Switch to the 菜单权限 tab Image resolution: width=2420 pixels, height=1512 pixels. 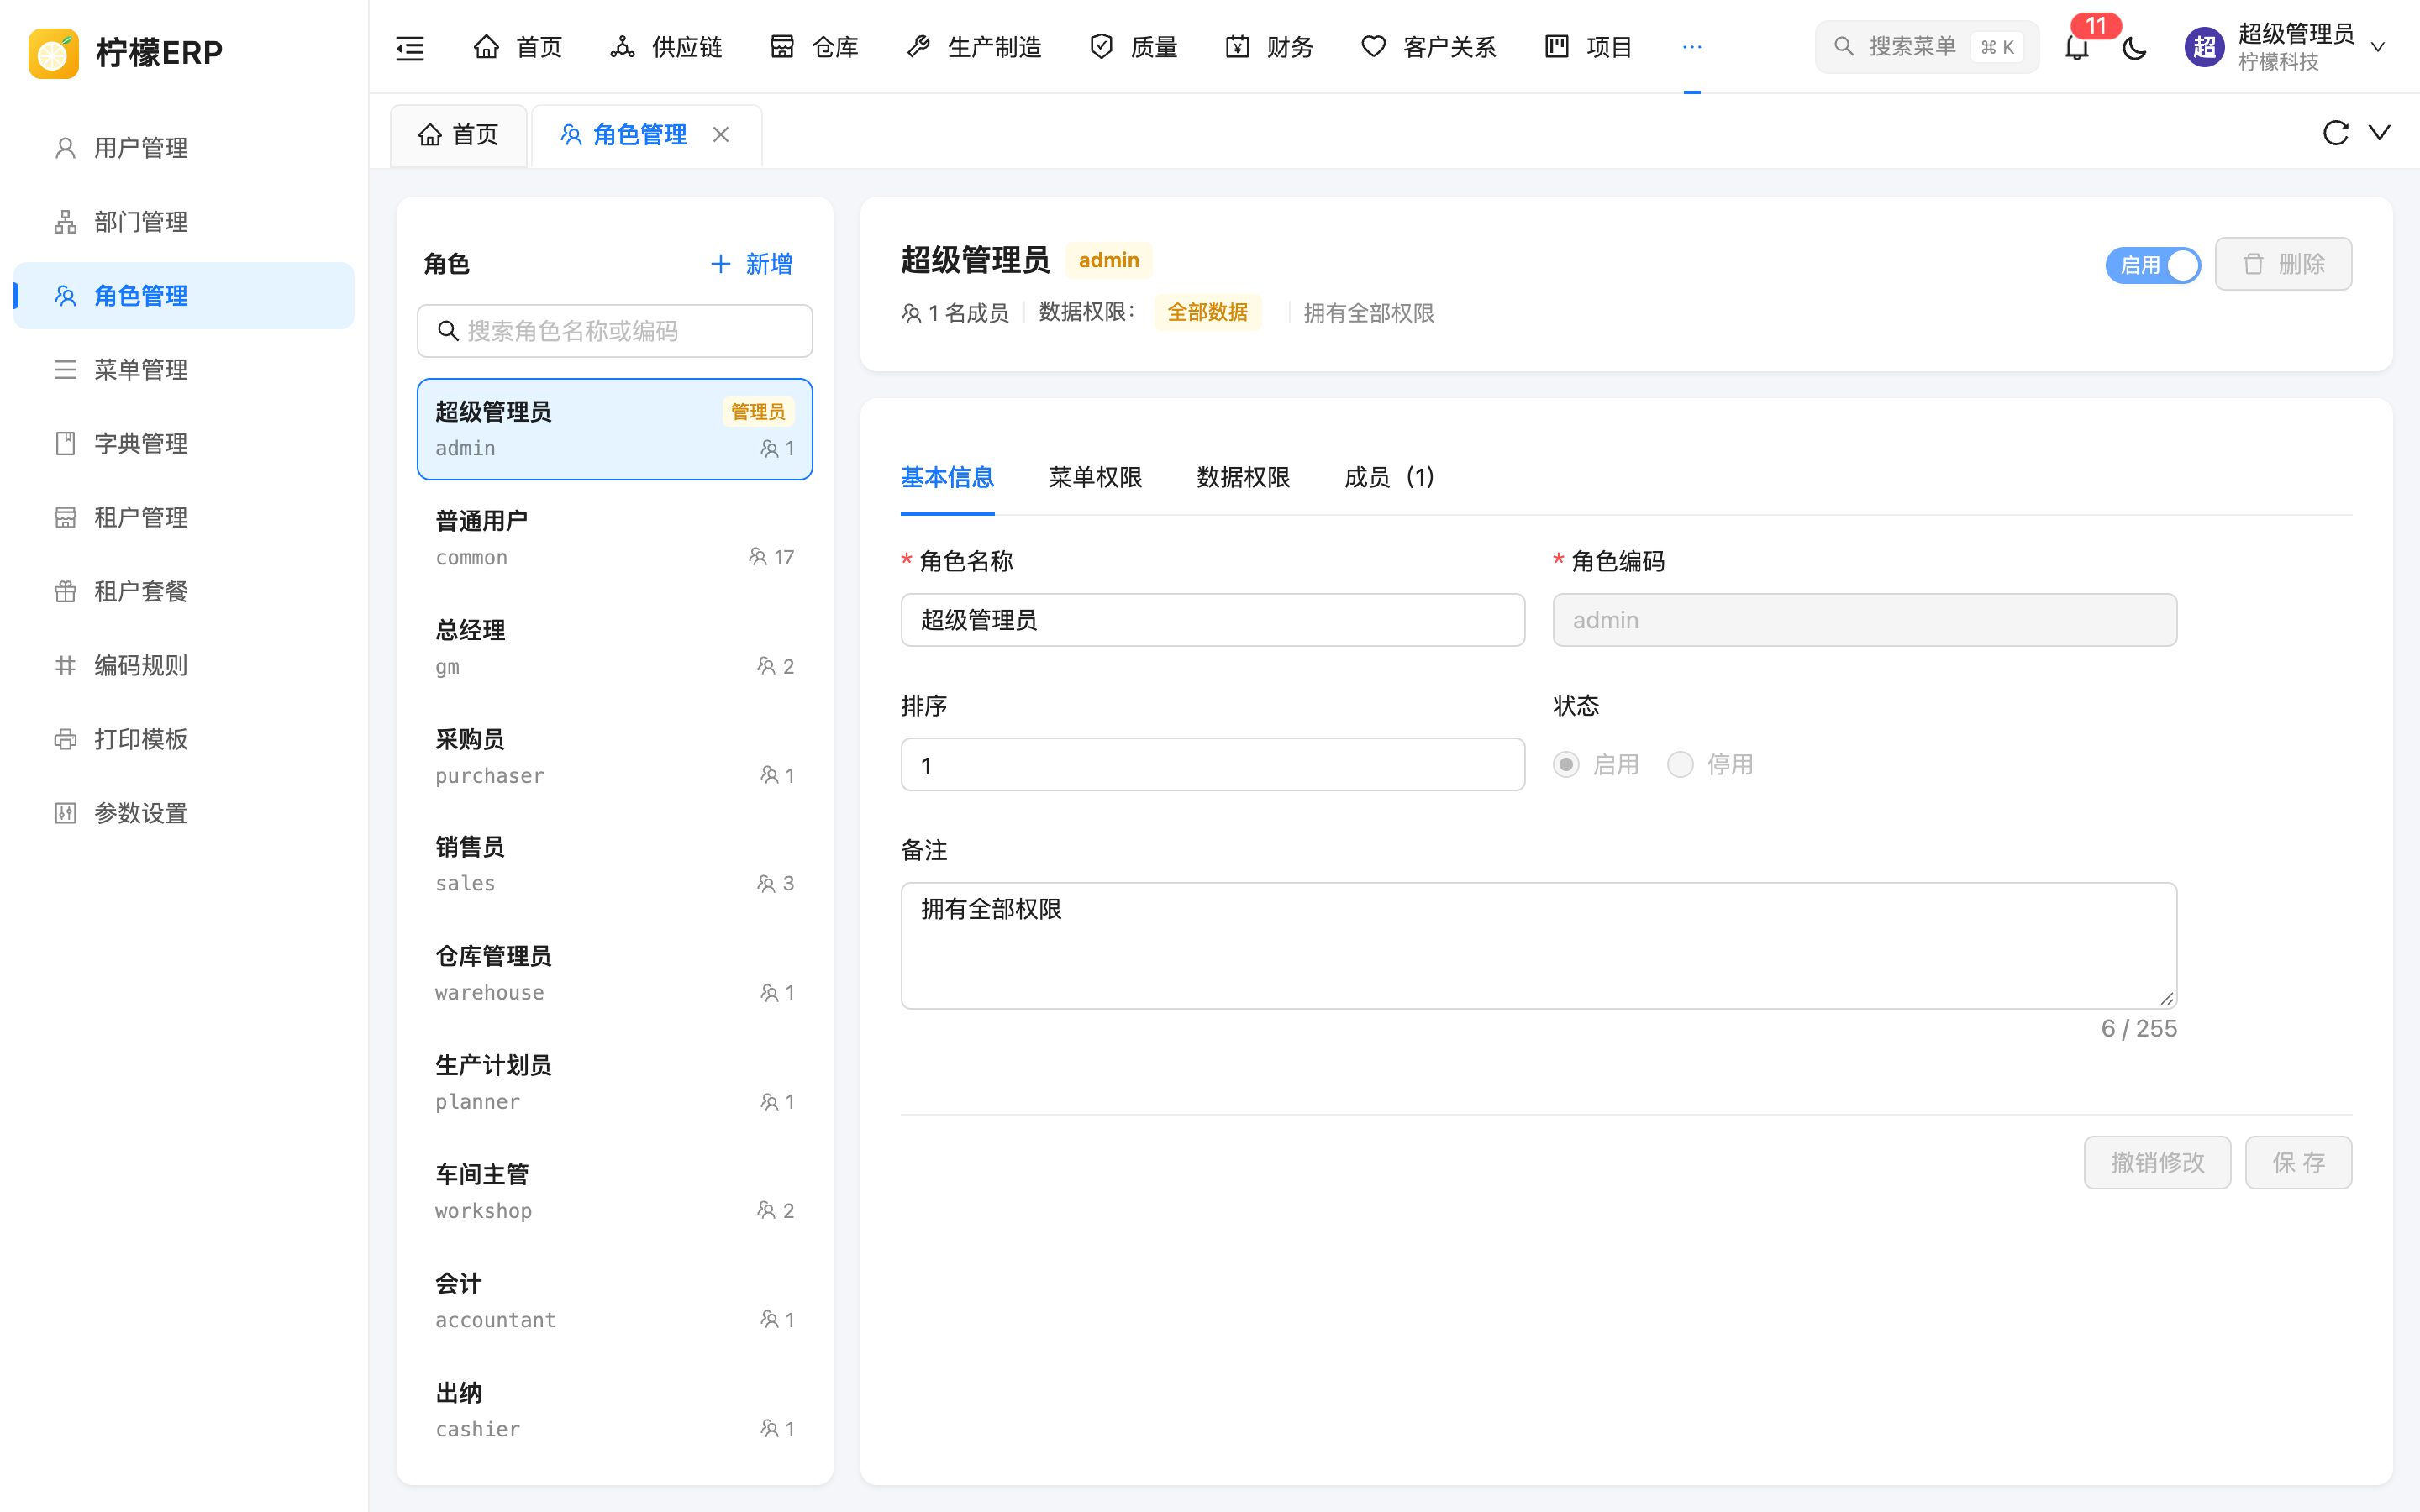(1095, 478)
